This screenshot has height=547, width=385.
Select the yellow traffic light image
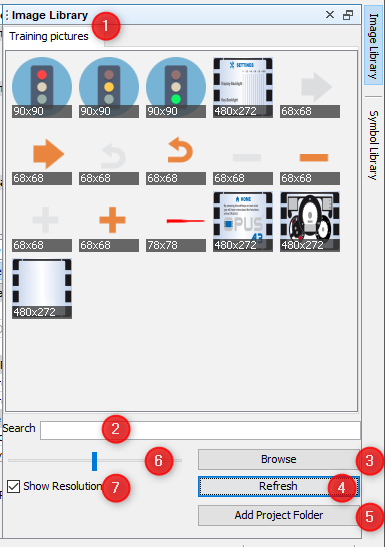tap(109, 88)
